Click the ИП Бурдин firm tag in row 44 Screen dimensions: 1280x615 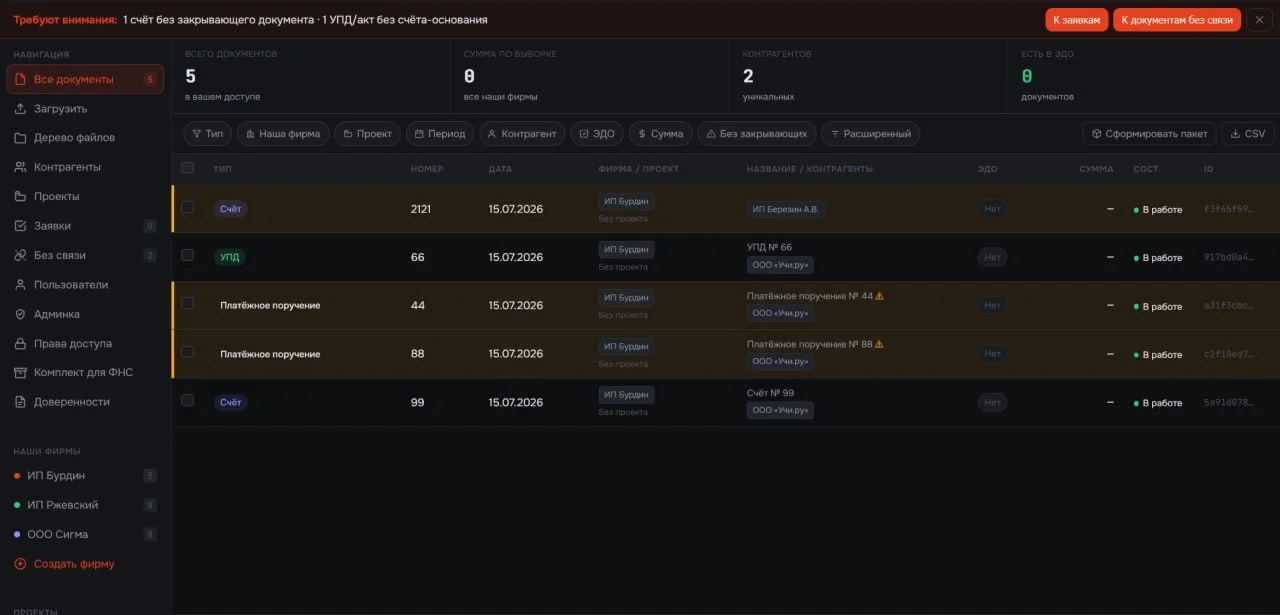tap(626, 298)
